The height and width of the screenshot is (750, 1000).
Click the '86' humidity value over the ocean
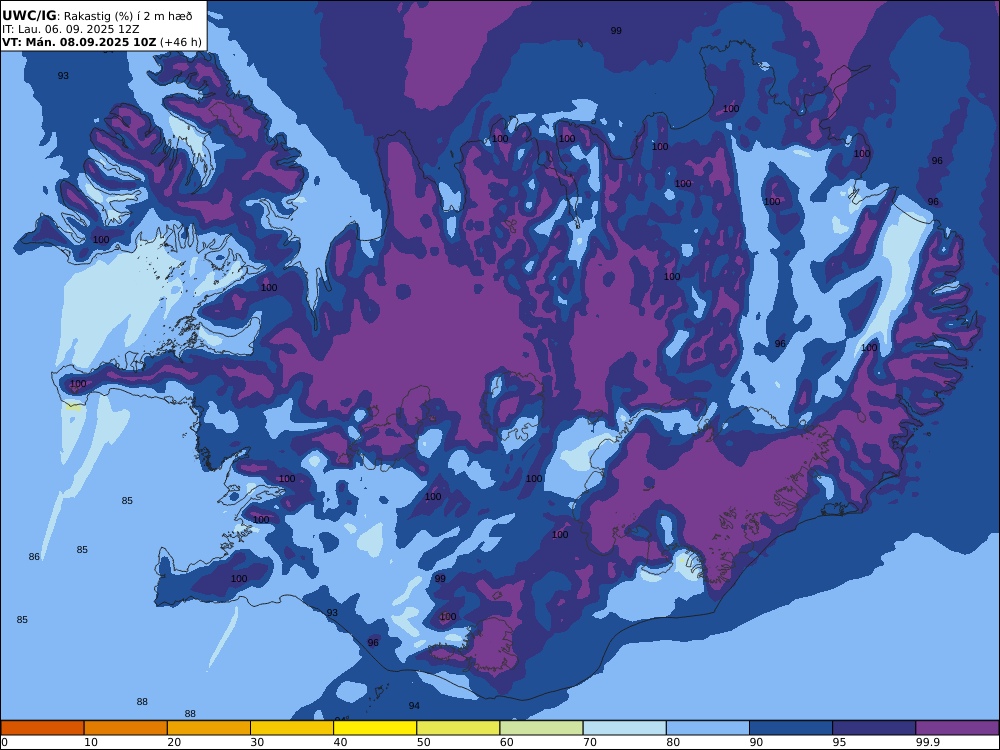tap(34, 557)
